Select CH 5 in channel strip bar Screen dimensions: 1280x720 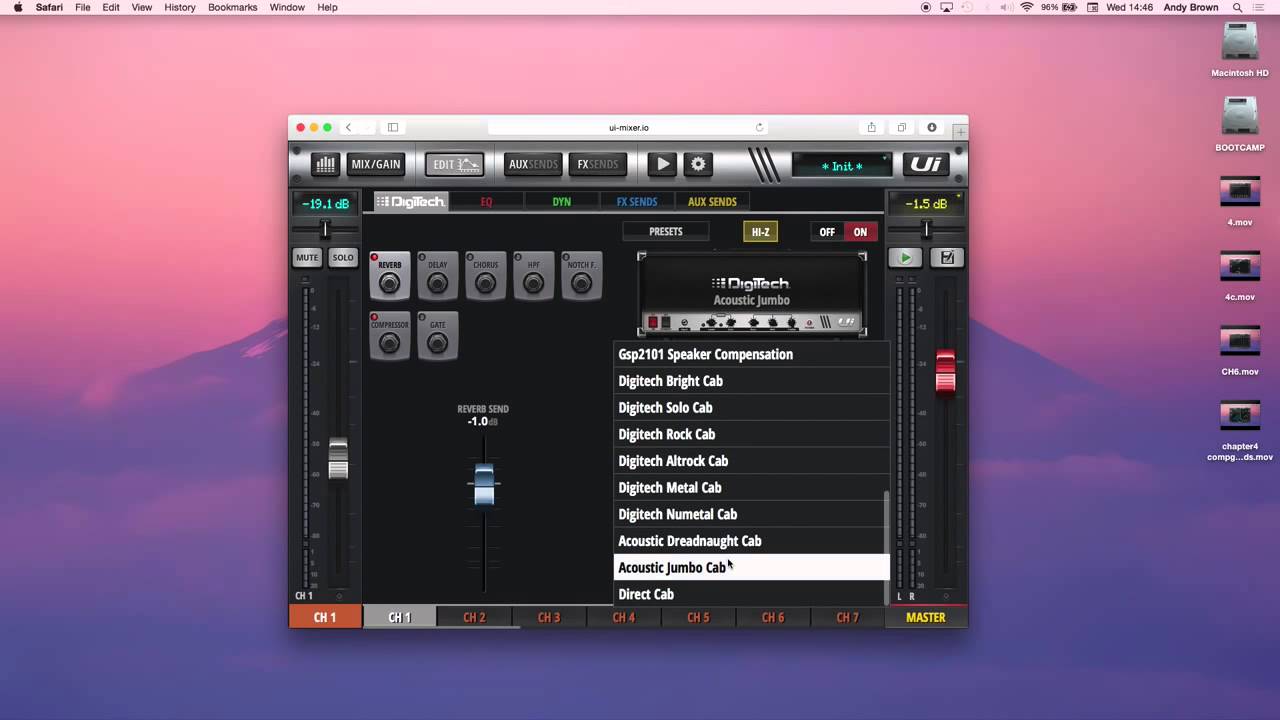(x=698, y=617)
